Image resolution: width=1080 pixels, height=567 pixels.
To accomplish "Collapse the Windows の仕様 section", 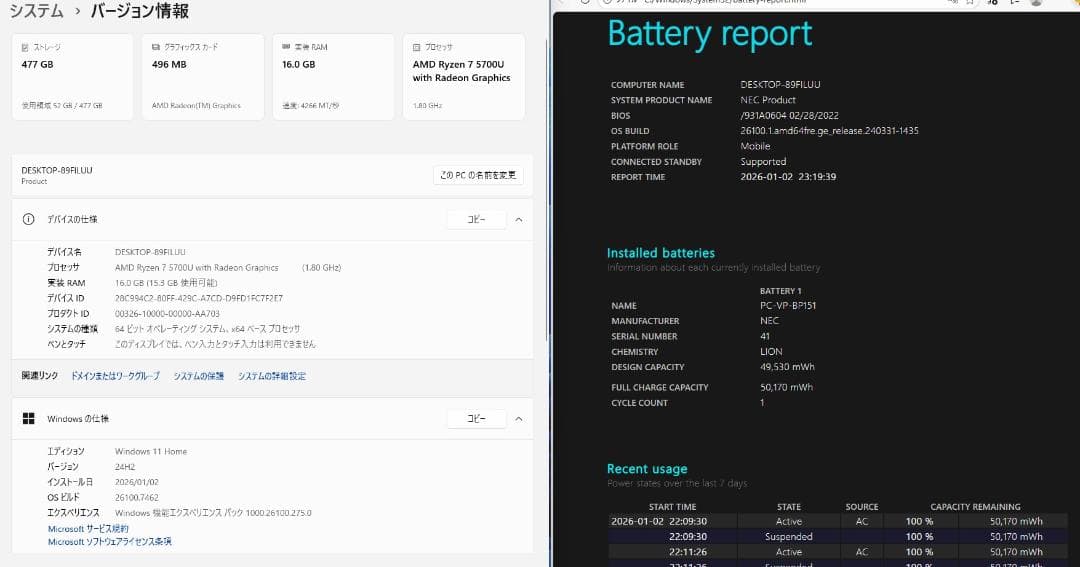I will [x=518, y=418].
